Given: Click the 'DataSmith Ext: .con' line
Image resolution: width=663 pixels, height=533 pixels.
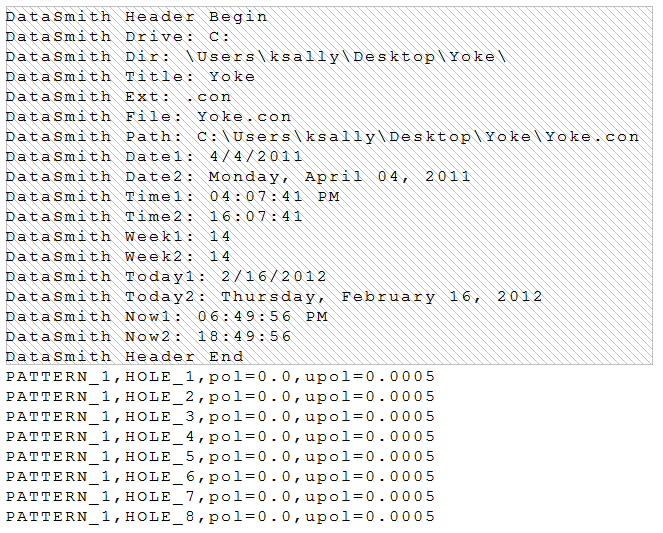Looking at the screenshot, I should 118,96.
